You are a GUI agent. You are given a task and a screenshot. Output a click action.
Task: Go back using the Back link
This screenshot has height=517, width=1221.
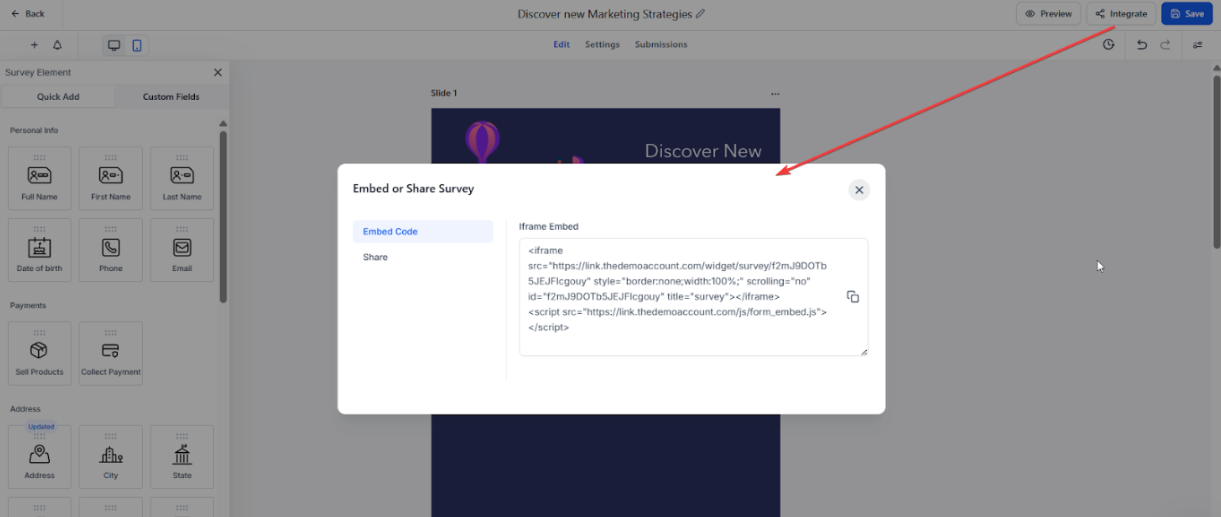click(28, 14)
